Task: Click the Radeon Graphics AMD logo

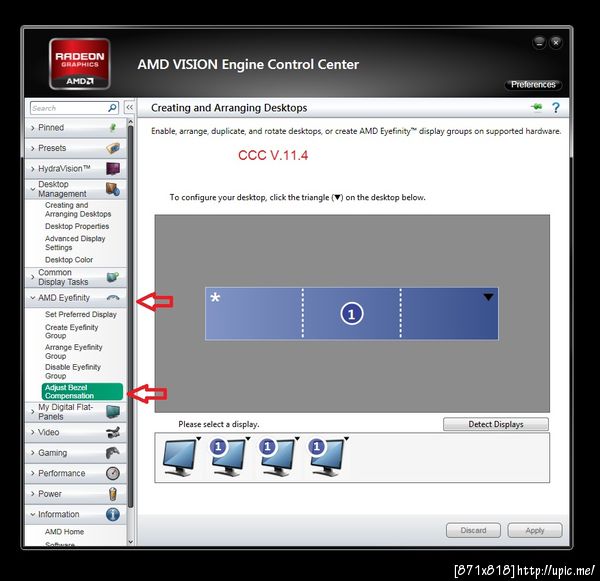Action: (80, 64)
